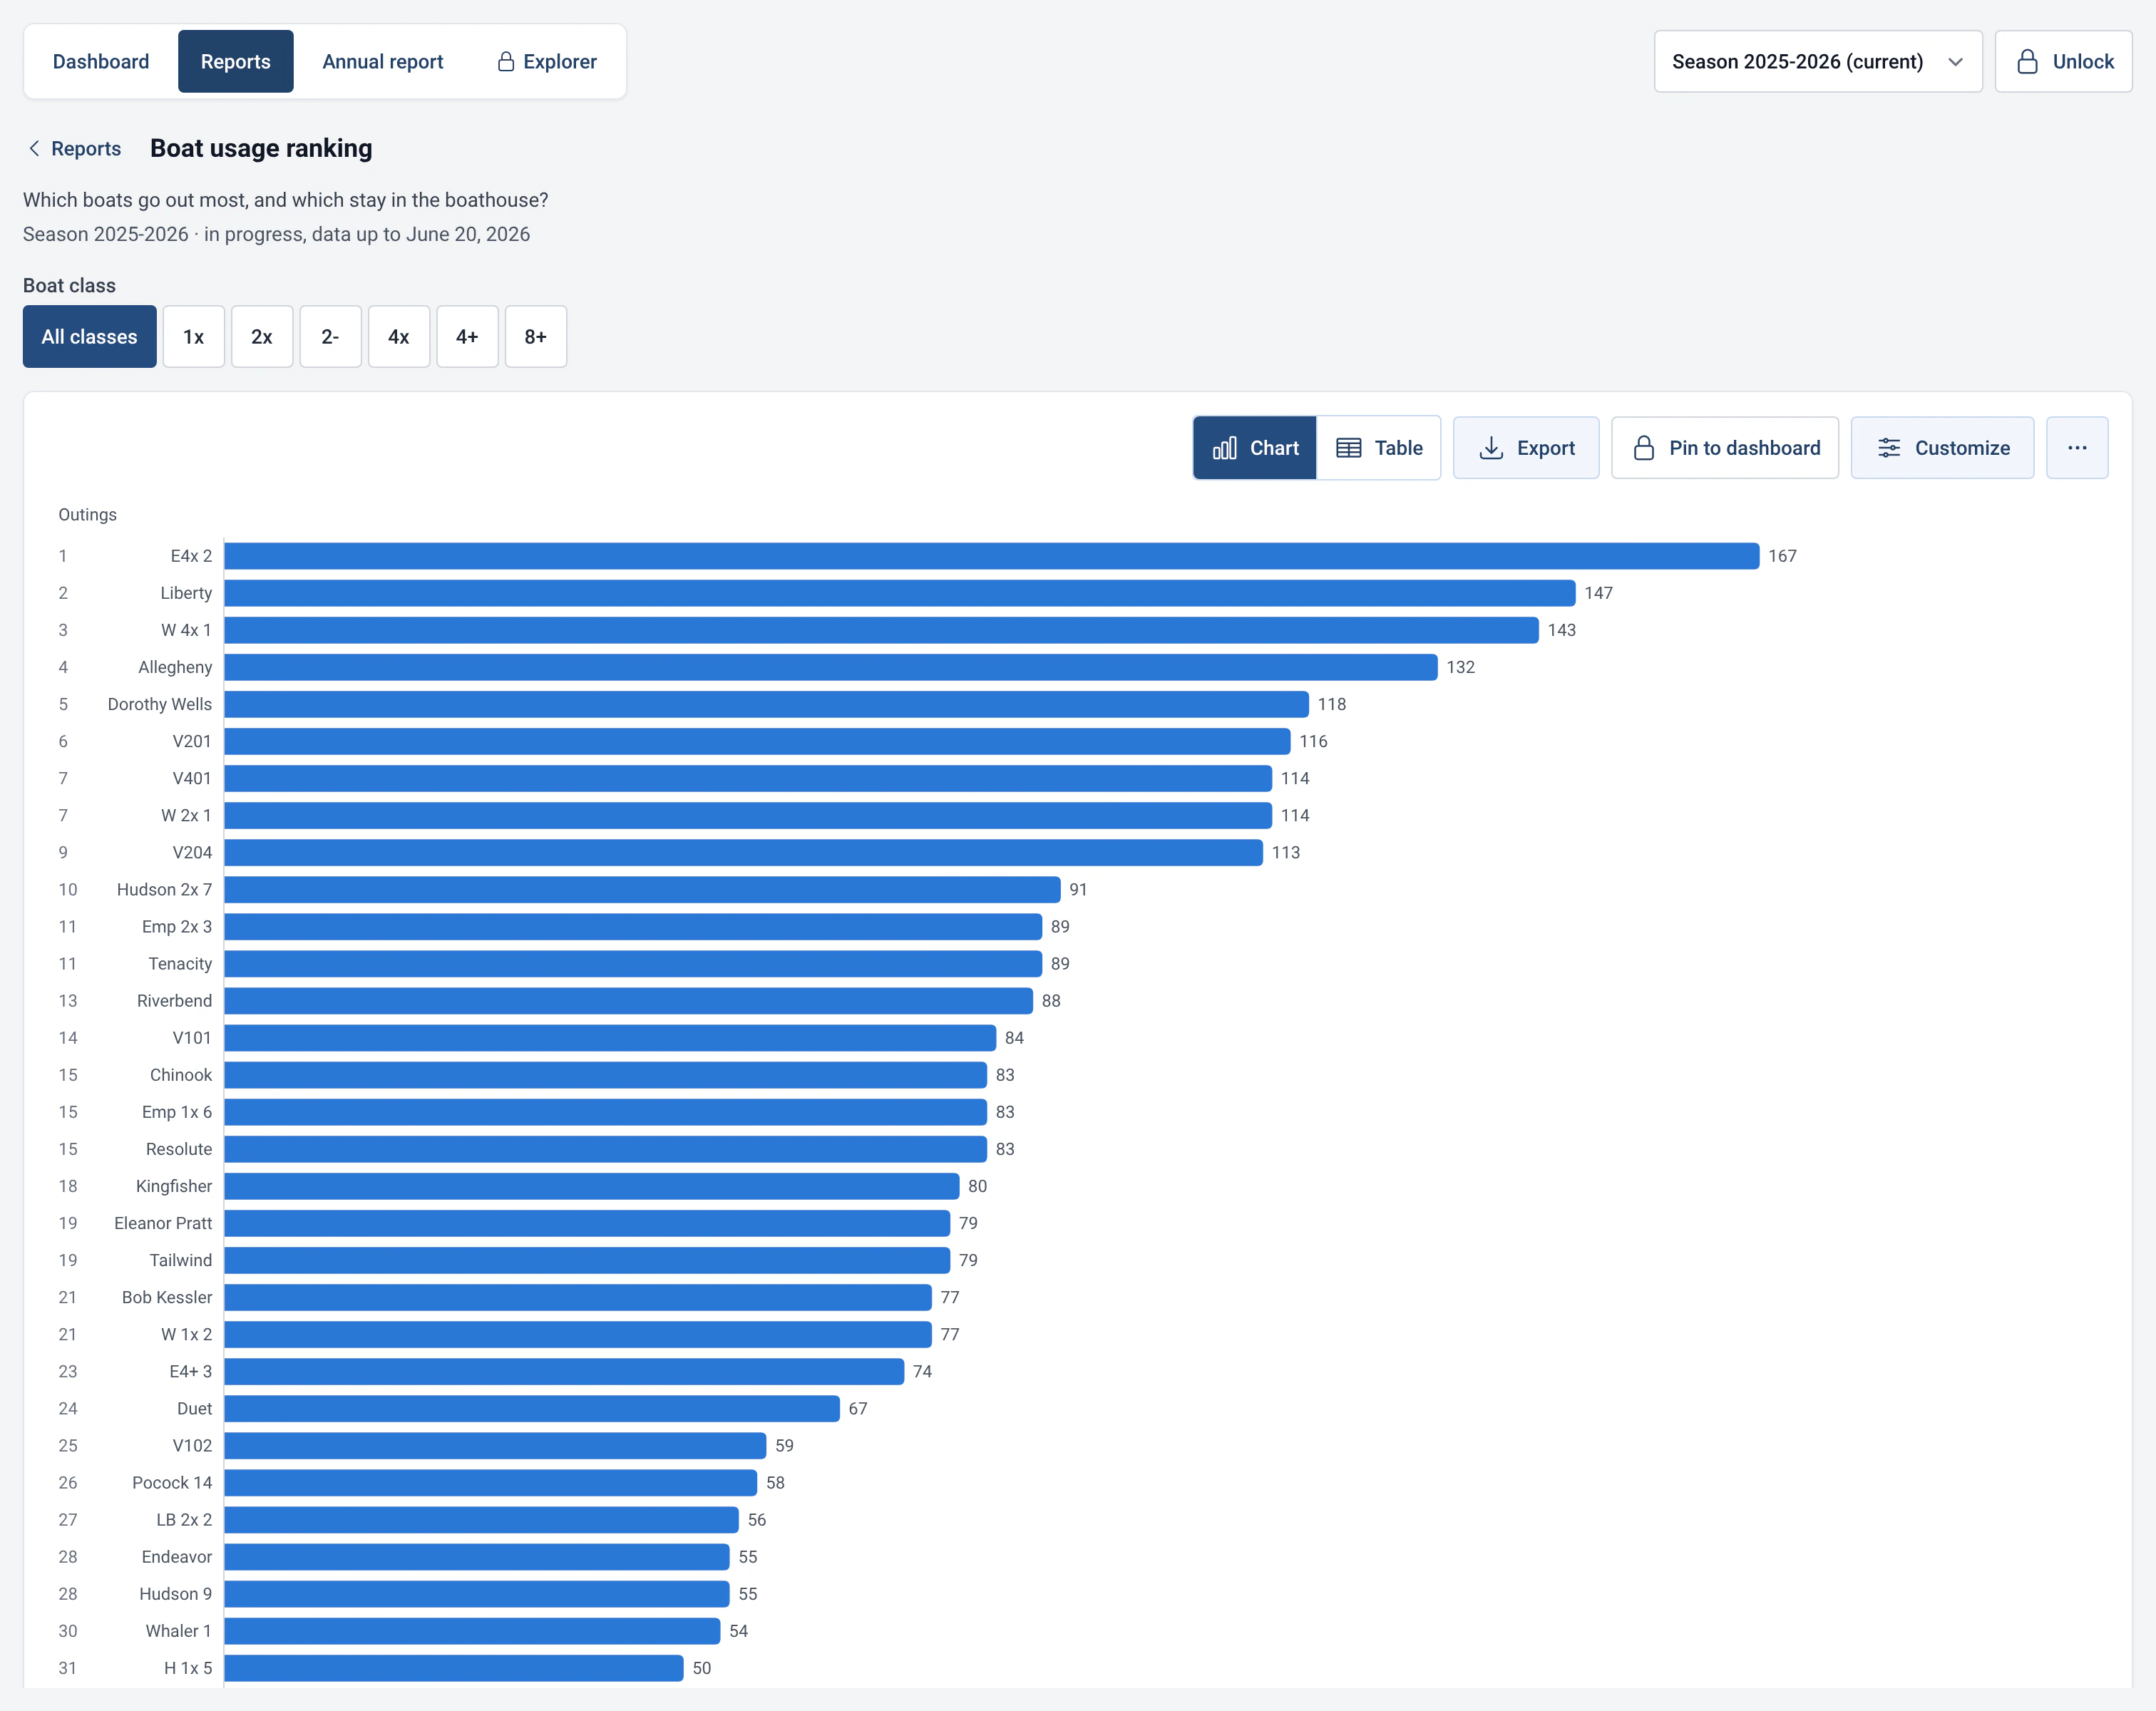Viewport: 2156px width, 1711px height.
Task: Click the 'Tenacity' boat label
Action: pyautogui.click(x=180, y=963)
